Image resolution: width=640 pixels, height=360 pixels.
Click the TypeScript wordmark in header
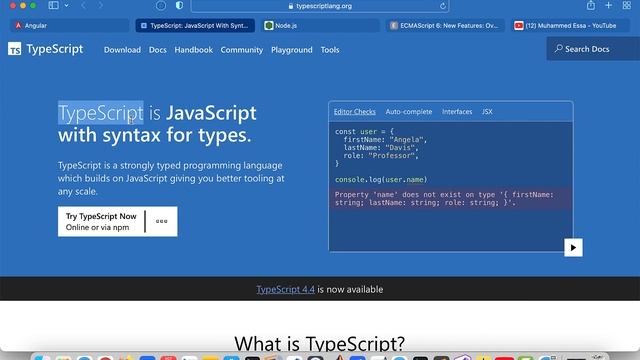click(x=55, y=49)
